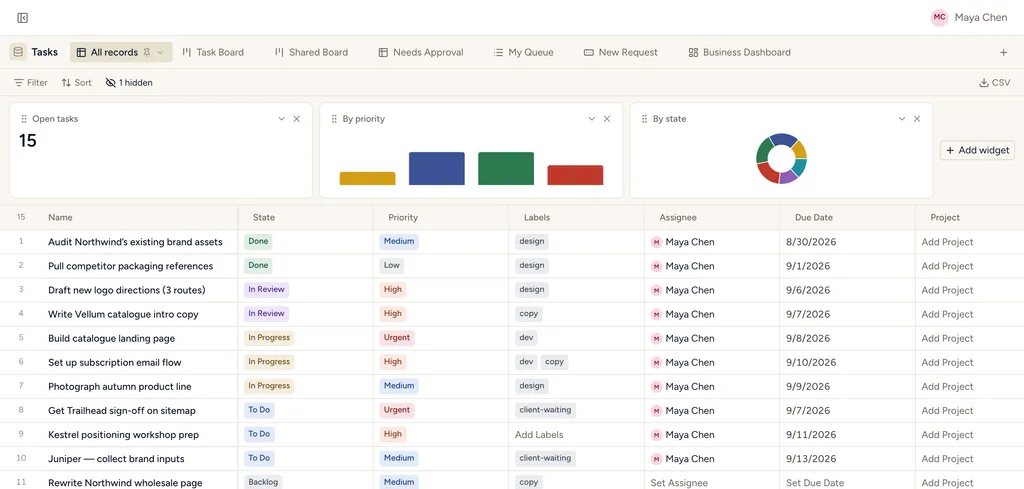
Task: Click the yellow bar in By priority chart
Action: pos(368,178)
